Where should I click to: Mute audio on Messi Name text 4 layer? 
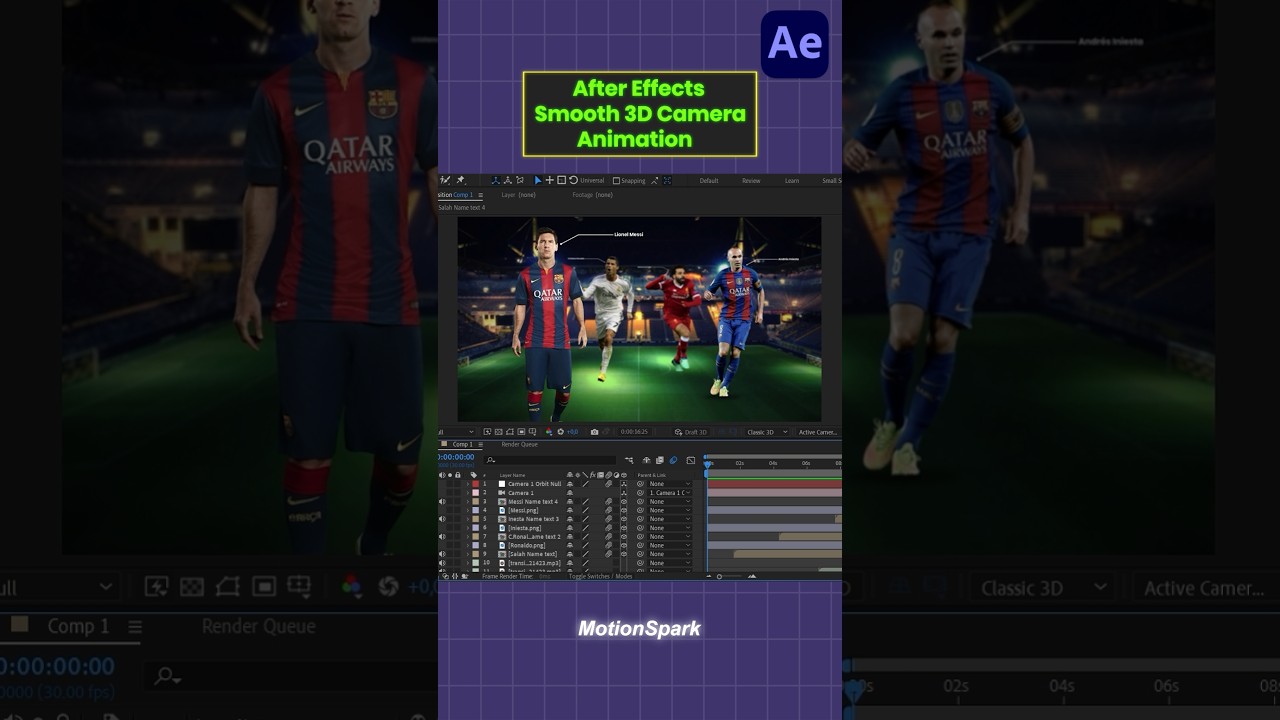coord(442,502)
